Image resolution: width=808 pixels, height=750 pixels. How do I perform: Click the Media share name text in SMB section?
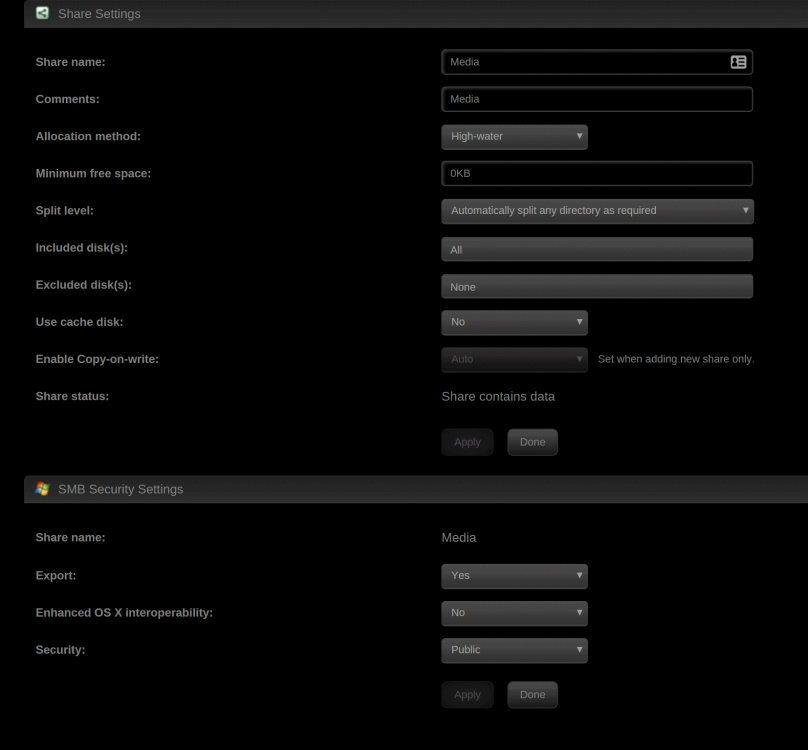click(459, 538)
